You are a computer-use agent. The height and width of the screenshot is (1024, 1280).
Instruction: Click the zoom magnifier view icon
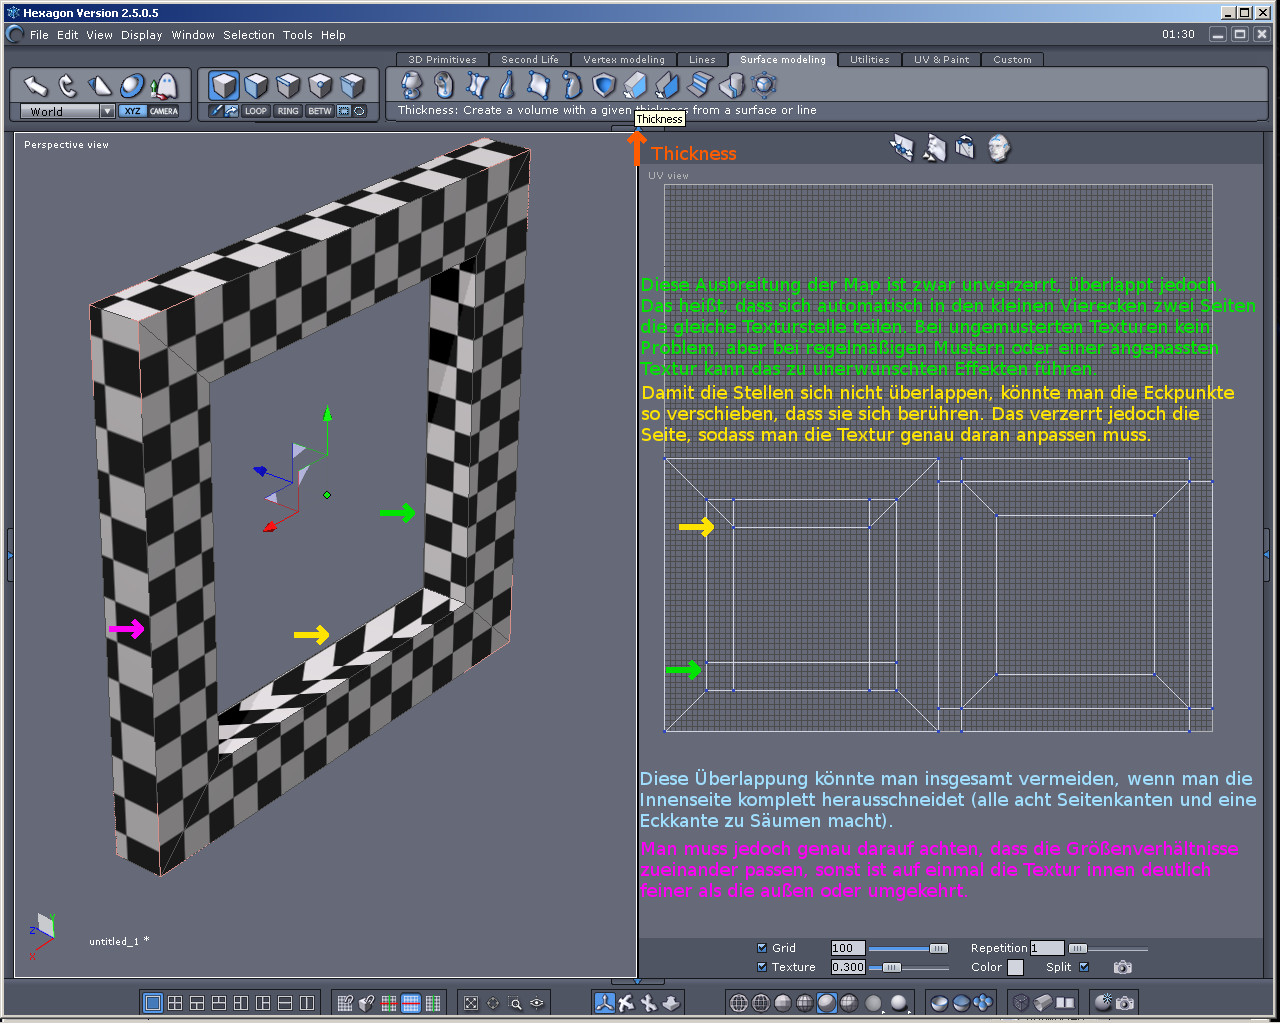click(515, 1003)
